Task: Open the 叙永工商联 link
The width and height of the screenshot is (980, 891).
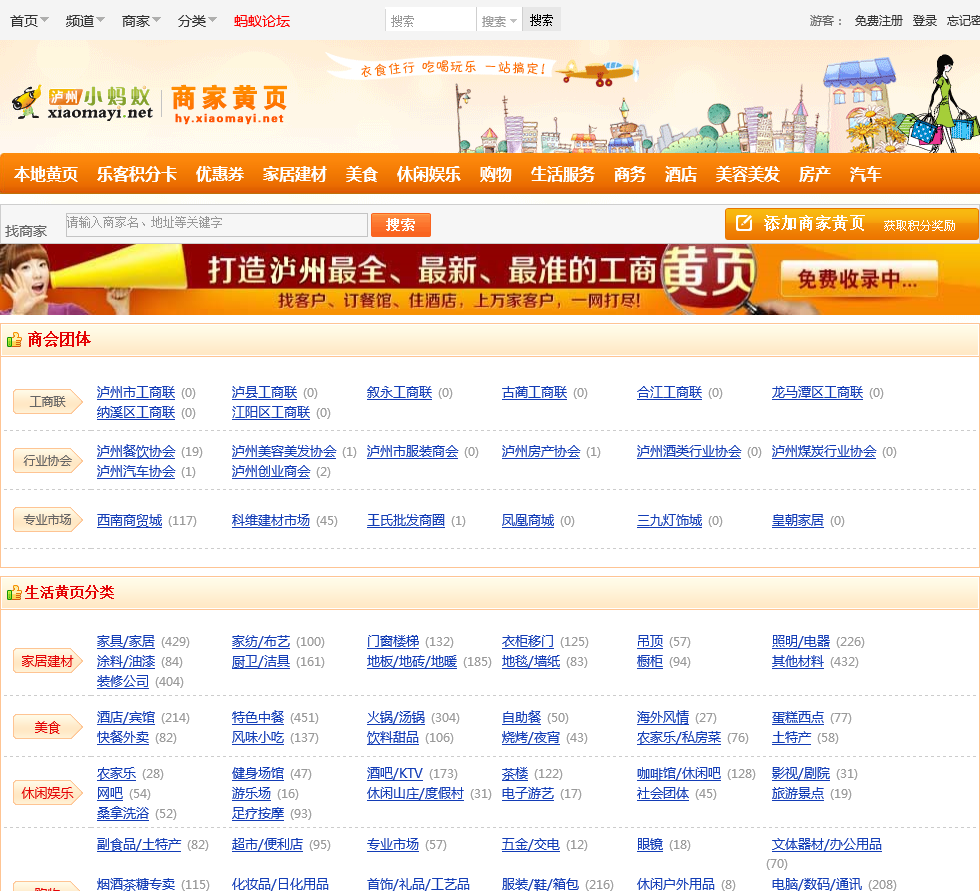Action: coord(399,392)
